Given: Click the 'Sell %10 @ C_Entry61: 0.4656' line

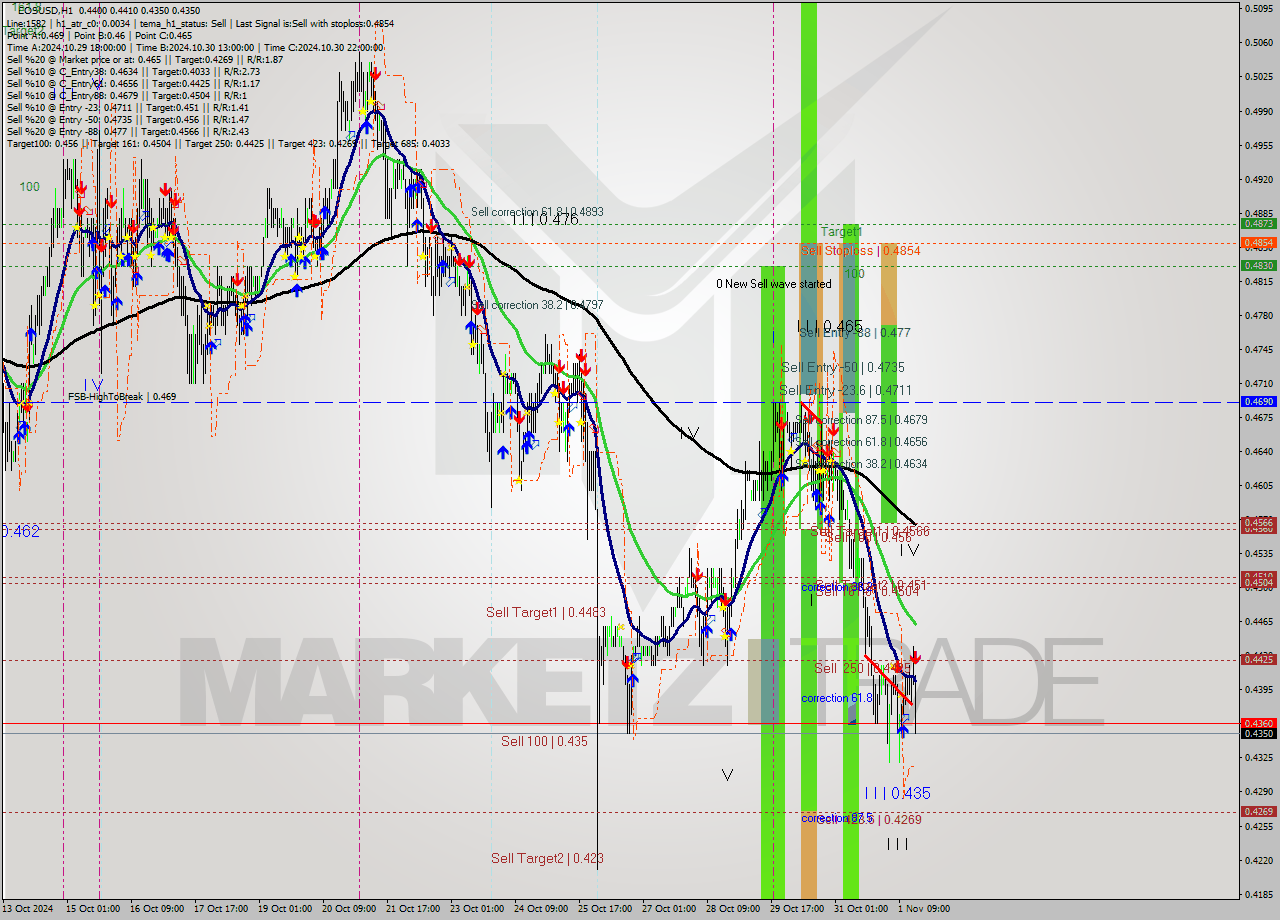Looking at the screenshot, I should [133, 83].
